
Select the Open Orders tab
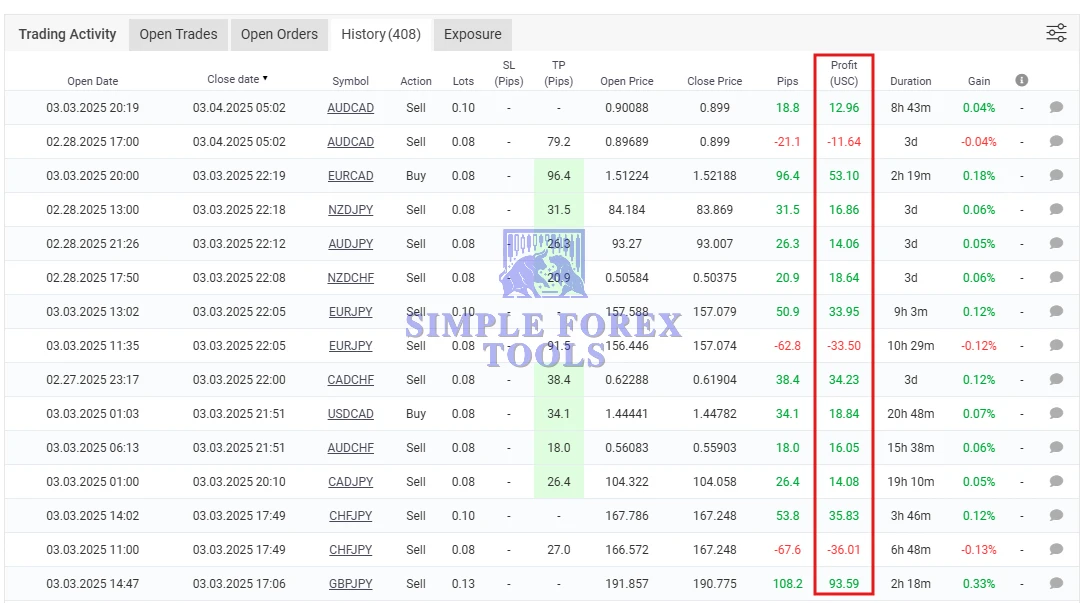click(279, 33)
